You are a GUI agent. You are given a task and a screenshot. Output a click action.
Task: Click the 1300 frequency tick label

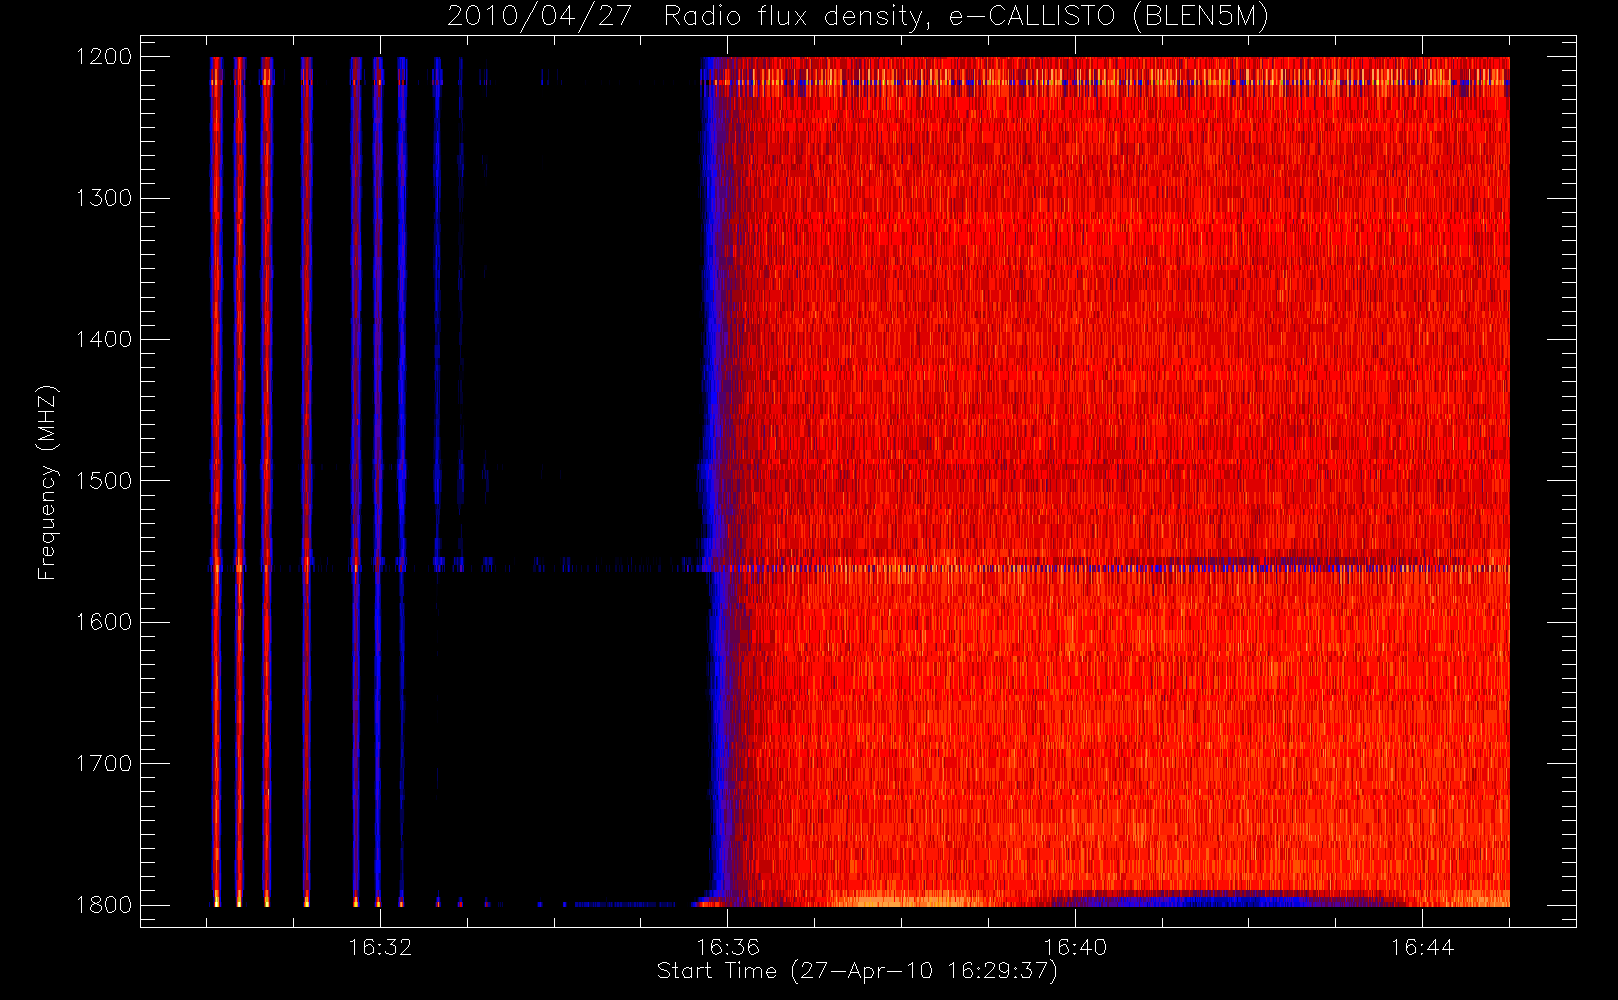pos(105,198)
